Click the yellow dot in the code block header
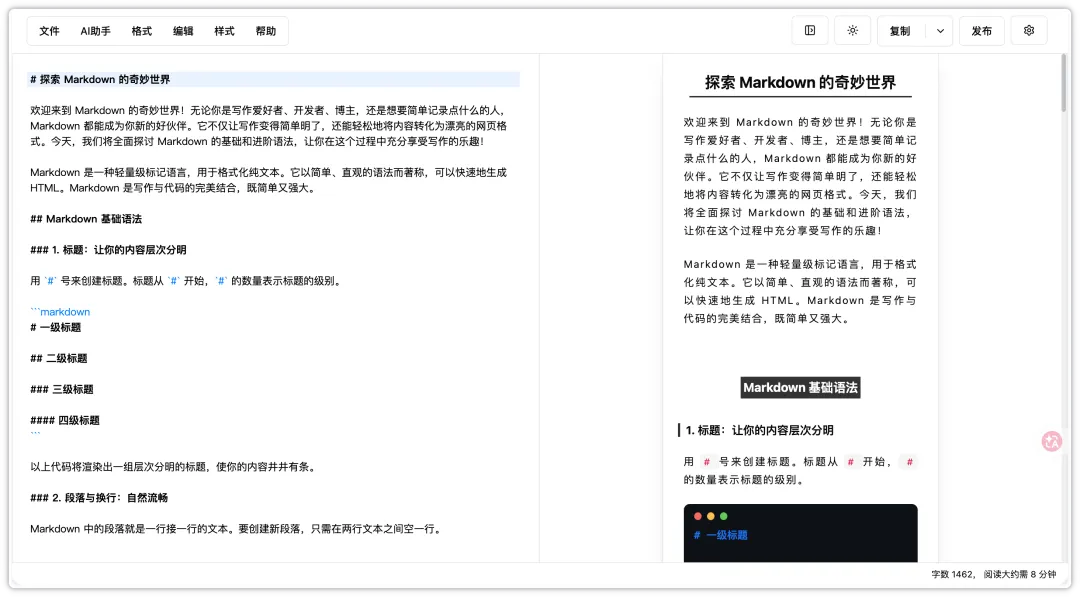Viewport: 1080px width, 597px height. [711, 516]
